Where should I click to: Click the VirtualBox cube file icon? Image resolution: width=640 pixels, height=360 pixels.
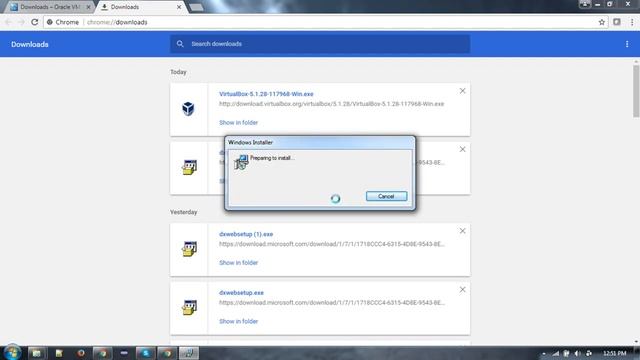click(188, 109)
